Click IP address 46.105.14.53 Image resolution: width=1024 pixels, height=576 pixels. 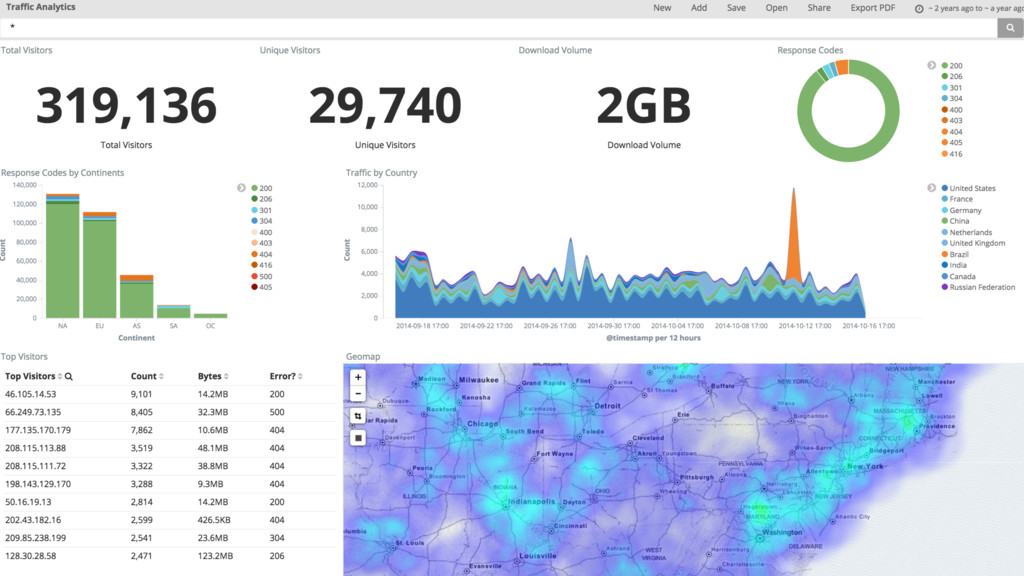[31, 394]
